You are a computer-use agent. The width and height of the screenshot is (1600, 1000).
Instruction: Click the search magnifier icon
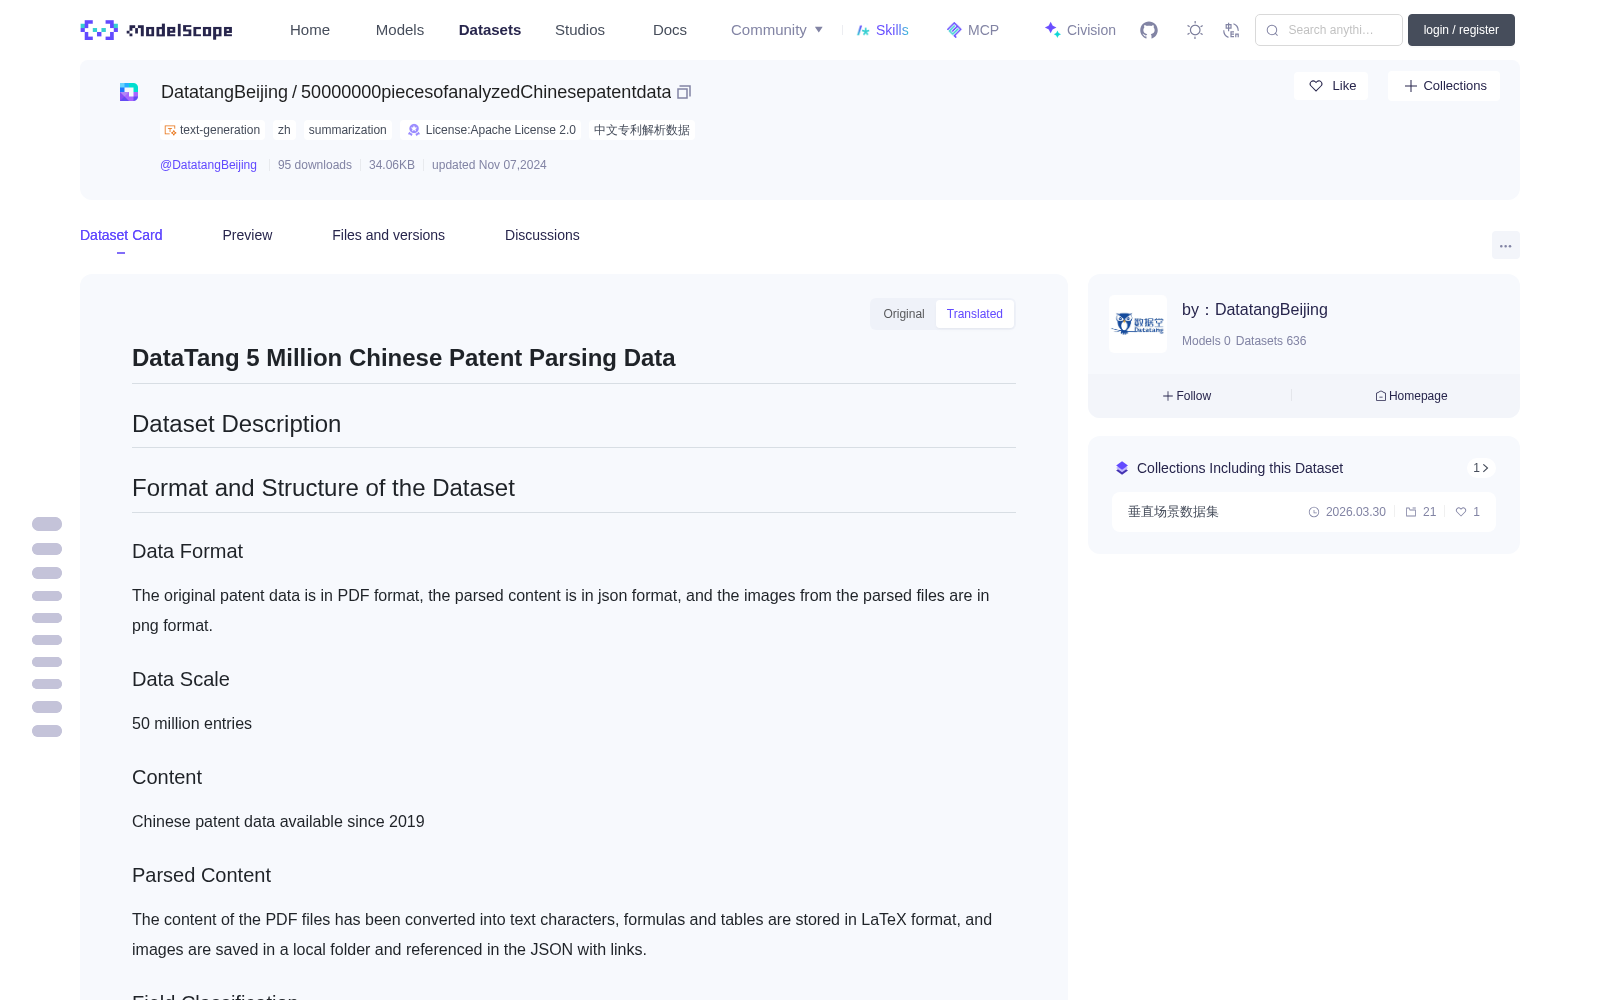(x=1272, y=30)
